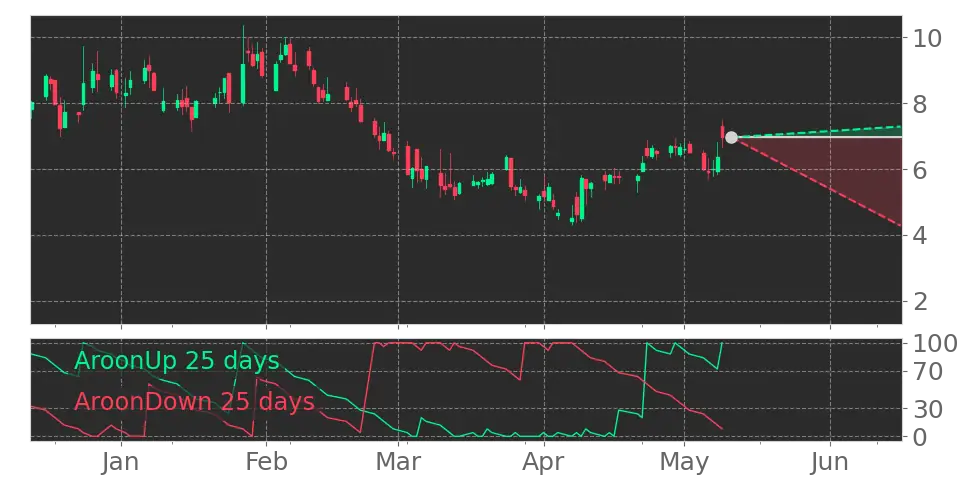Click the Jan label on the date axis

tap(121, 462)
